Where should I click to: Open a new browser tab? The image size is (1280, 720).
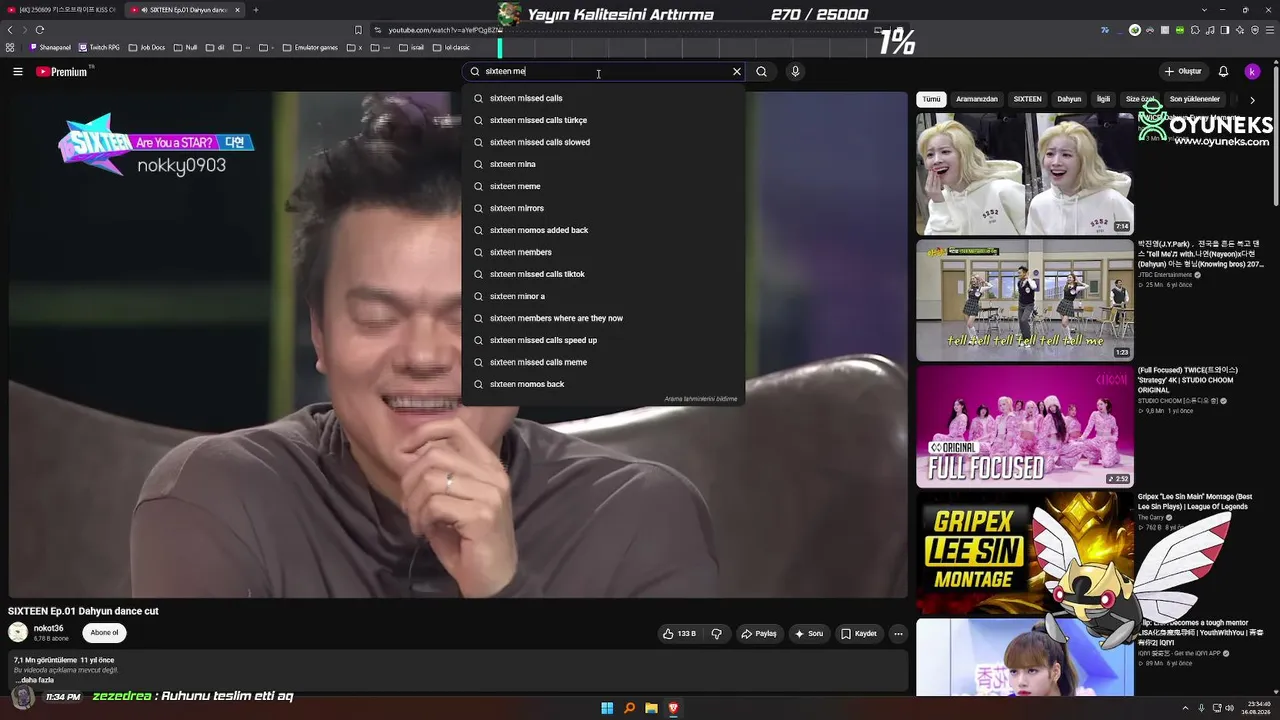pyautogui.click(x=255, y=10)
